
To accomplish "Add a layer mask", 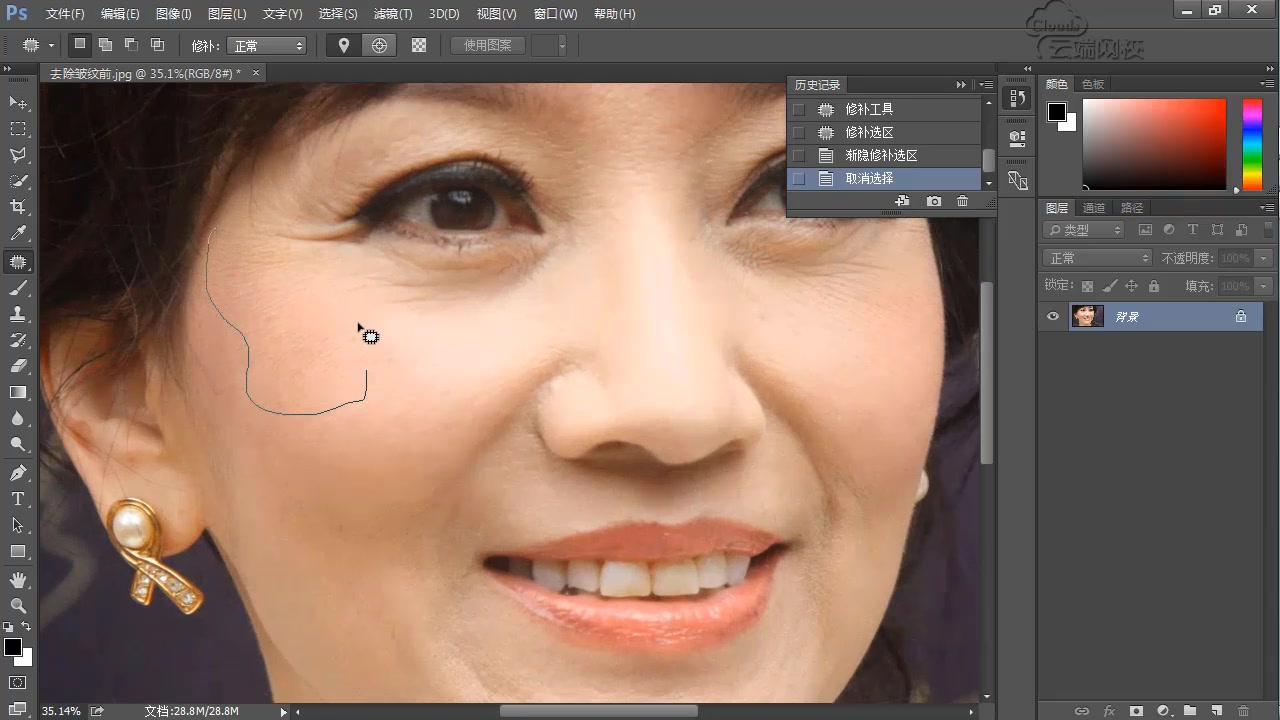I will (1136, 711).
